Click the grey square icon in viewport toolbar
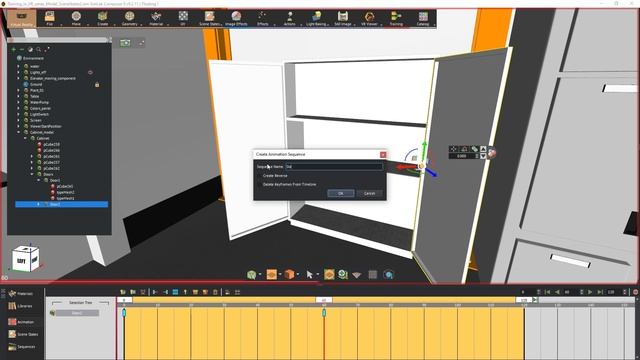Image resolution: width=640 pixels, height=360 pixels. click(373, 275)
